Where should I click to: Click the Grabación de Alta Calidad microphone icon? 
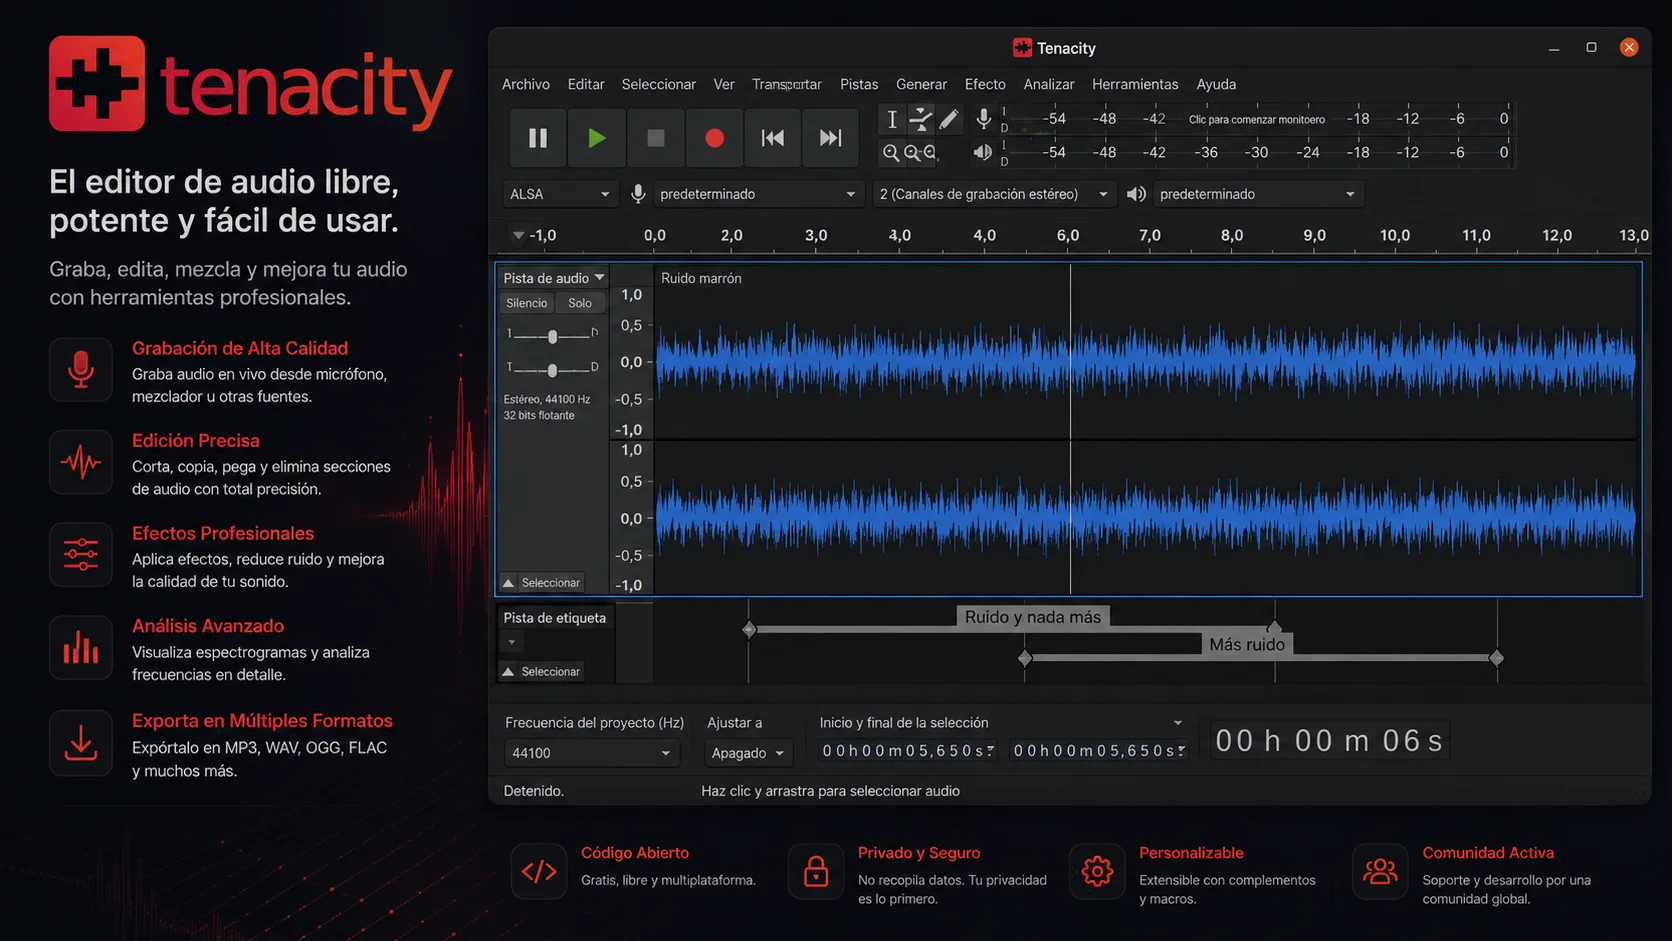point(81,370)
